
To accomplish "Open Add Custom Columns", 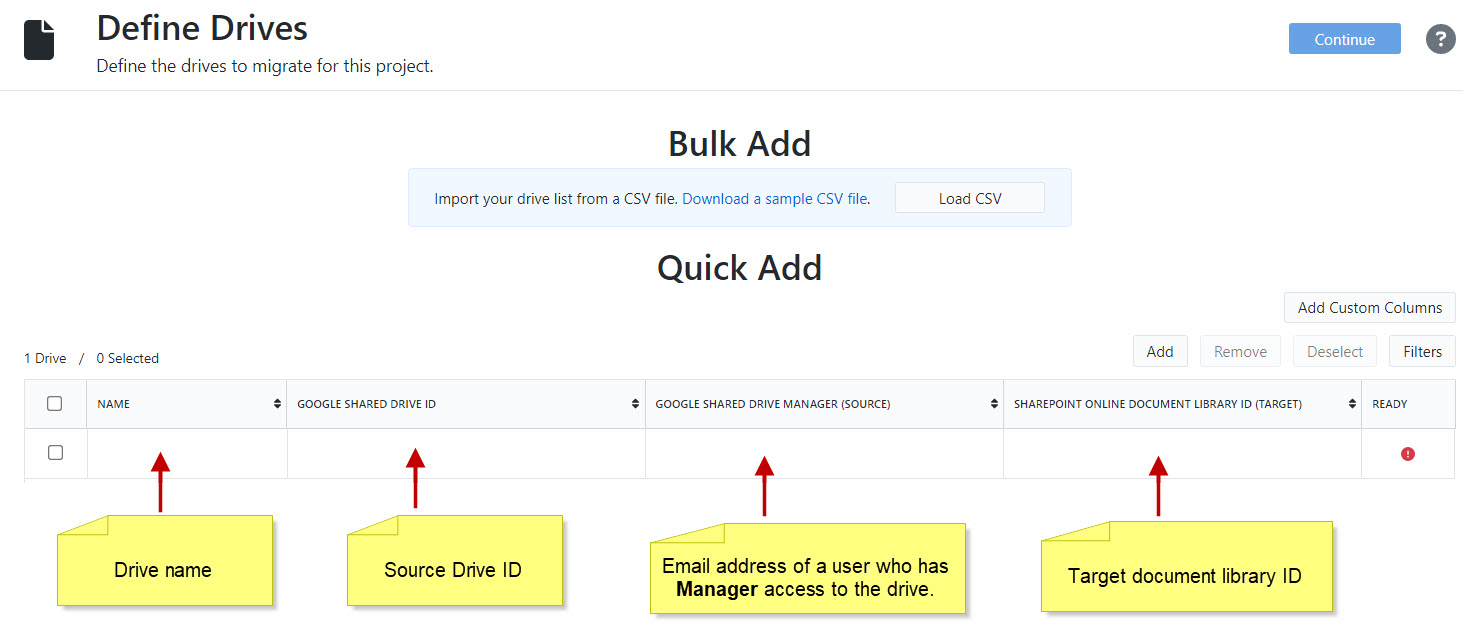I will click(x=1369, y=308).
